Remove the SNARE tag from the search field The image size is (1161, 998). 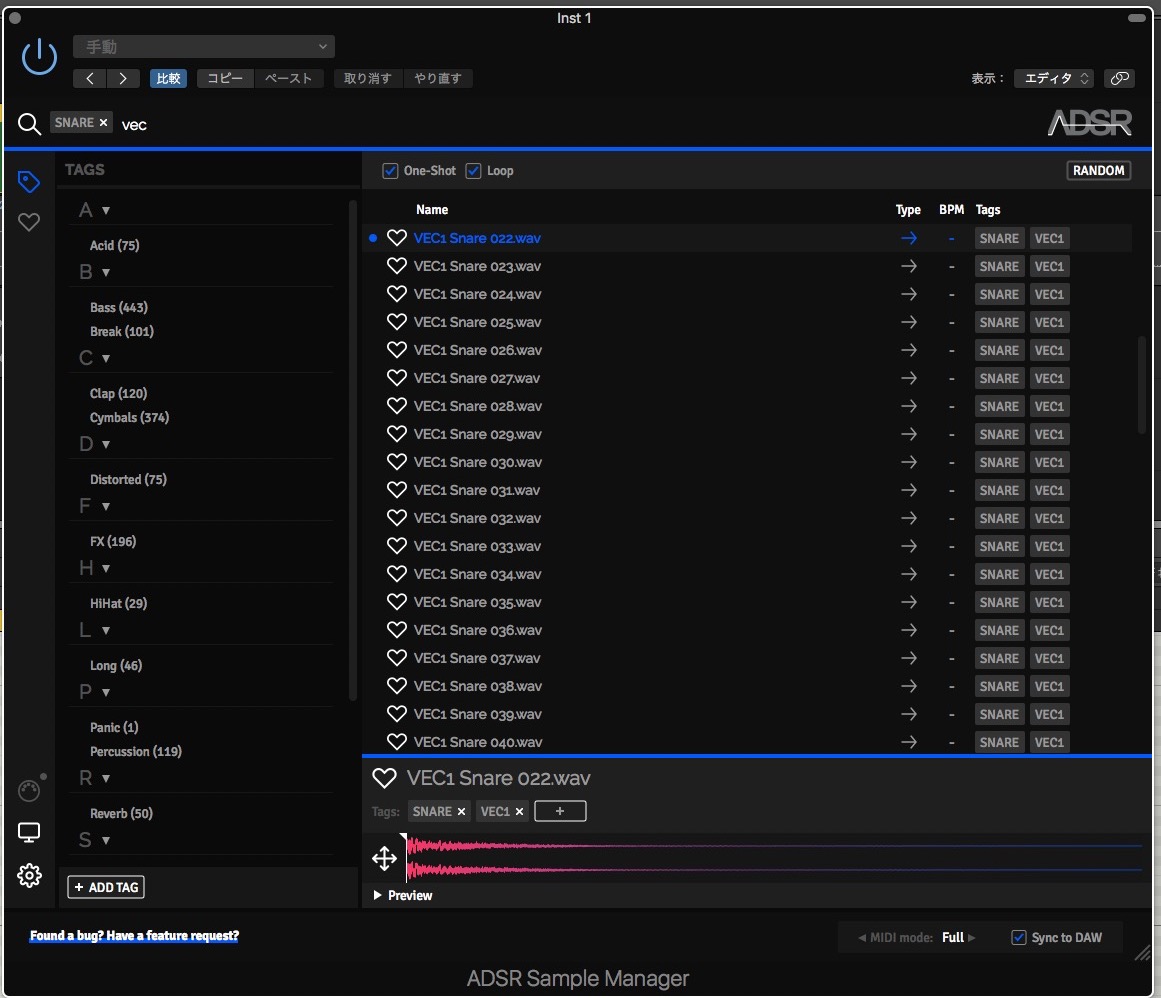(102, 122)
